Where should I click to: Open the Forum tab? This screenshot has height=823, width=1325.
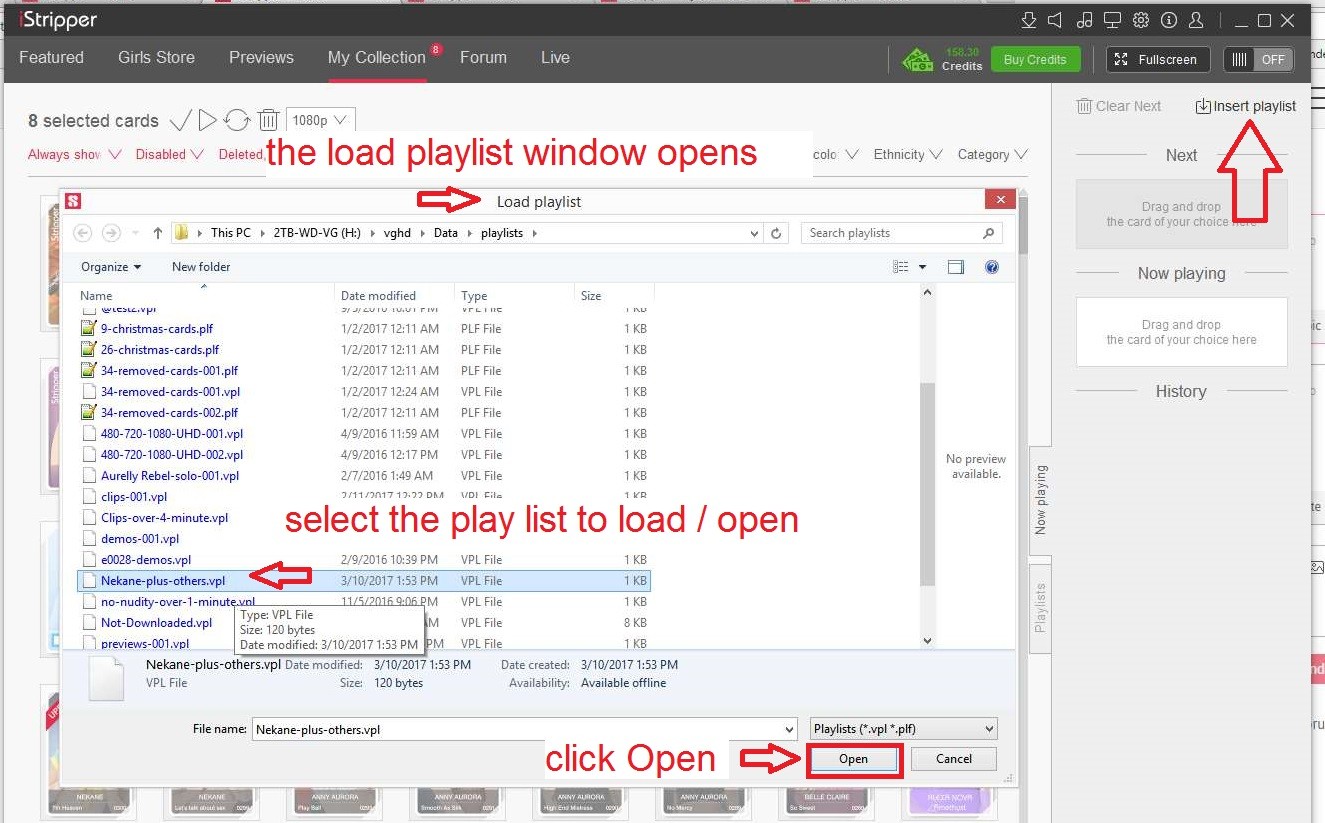pos(483,57)
